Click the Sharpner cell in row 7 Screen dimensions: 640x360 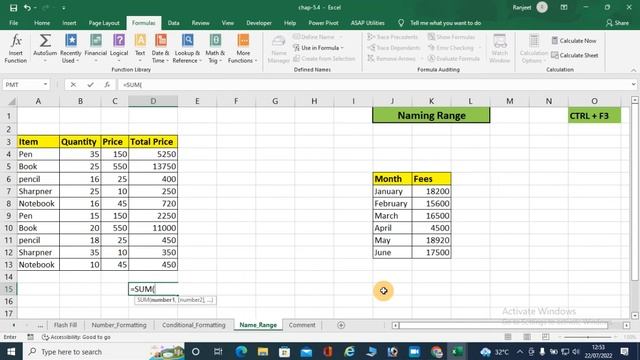(x=38, y=191)
